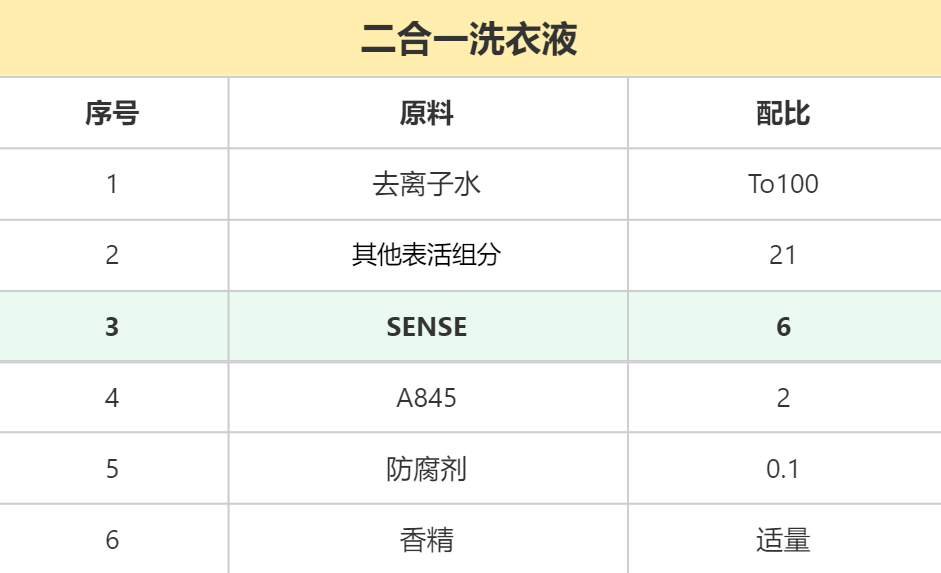Click serial number 5 in 防腐剂 row
This screenshot has height=573, width=941.
[x=112, y=469]
